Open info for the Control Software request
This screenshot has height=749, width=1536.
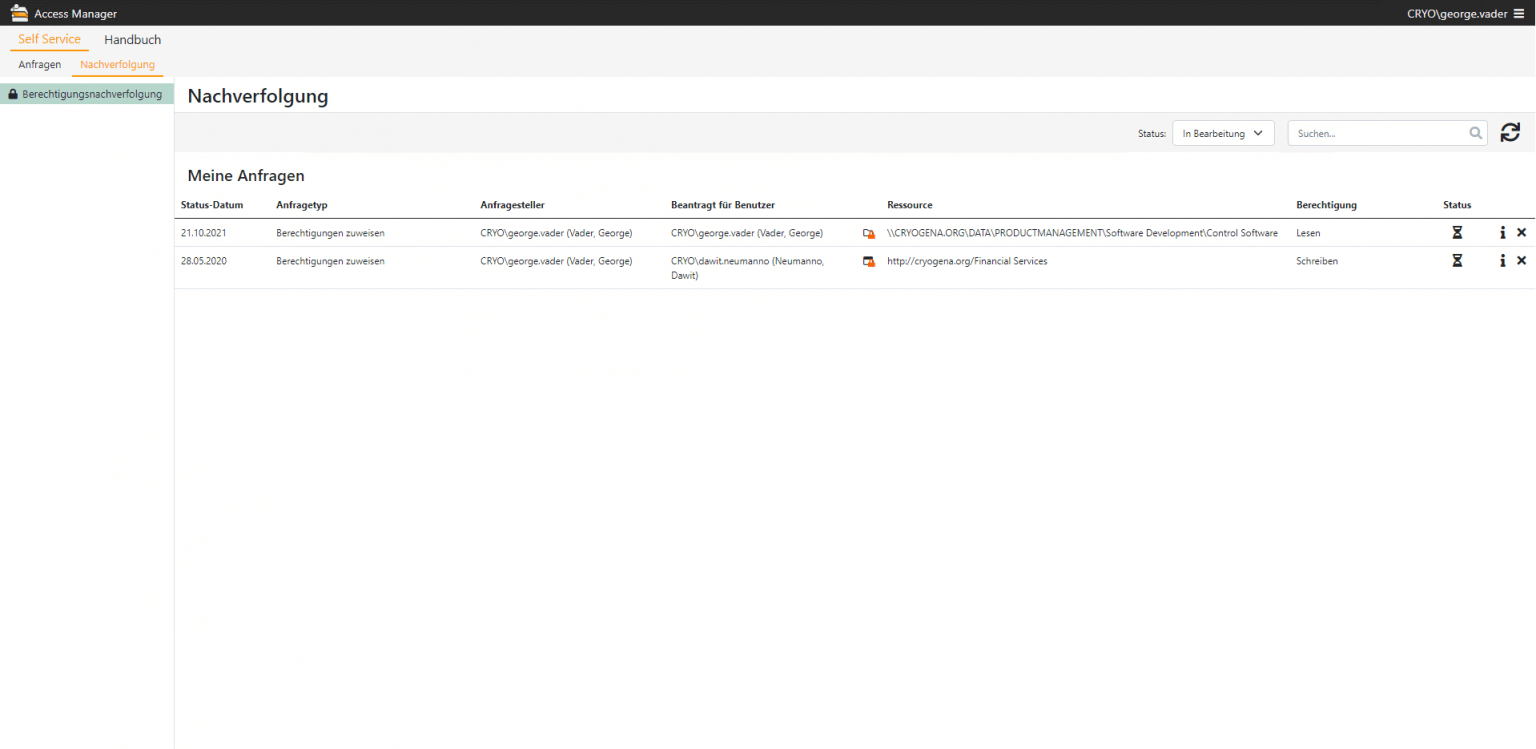click(1502, 233)
